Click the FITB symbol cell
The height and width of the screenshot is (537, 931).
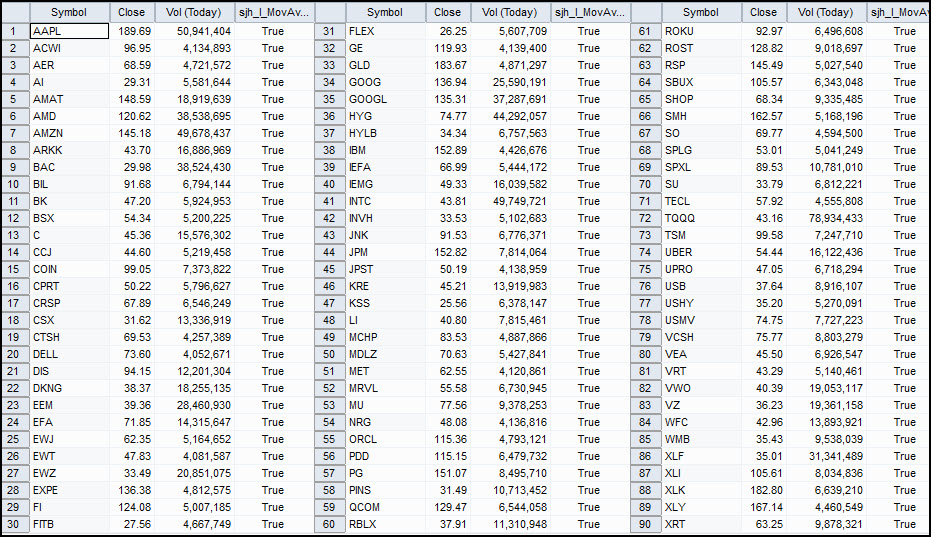[69, 525]
